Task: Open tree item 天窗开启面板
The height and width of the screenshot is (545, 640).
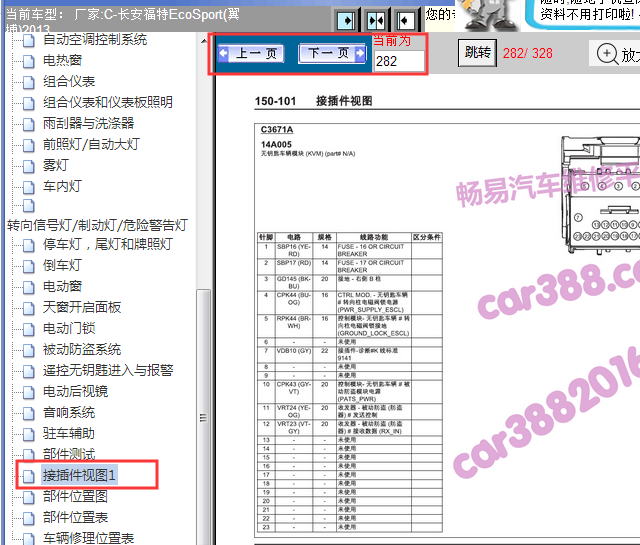Action: pyautogui.click(x=82, y=307)
